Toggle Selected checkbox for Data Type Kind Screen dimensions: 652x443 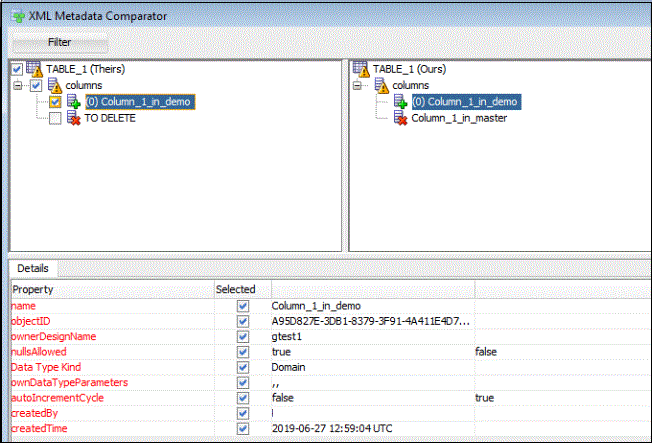[x=243, y=367]
